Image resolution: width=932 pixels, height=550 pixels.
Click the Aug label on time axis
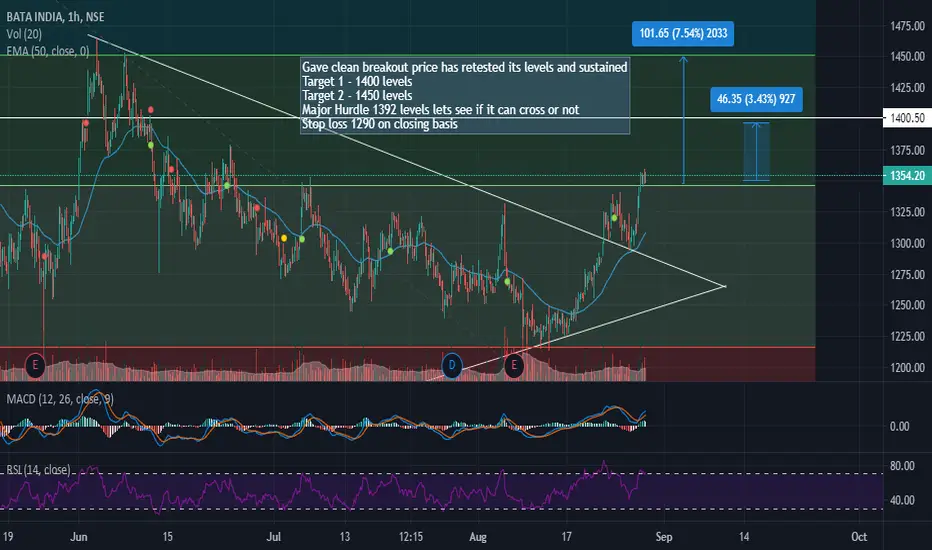tap(478, 537)
